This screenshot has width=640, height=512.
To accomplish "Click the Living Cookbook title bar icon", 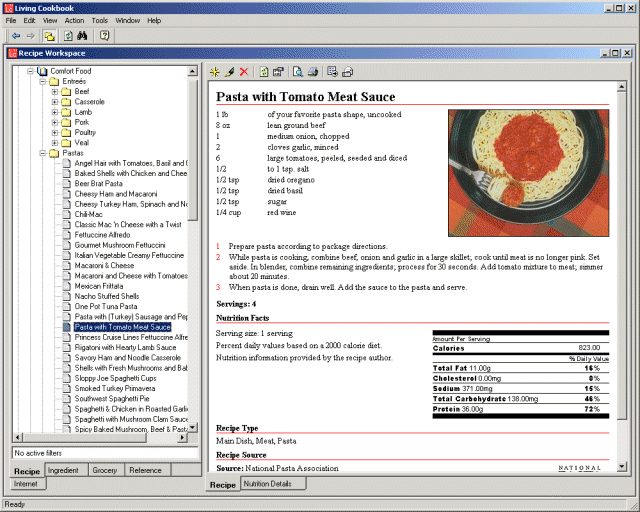I will 9,8.
